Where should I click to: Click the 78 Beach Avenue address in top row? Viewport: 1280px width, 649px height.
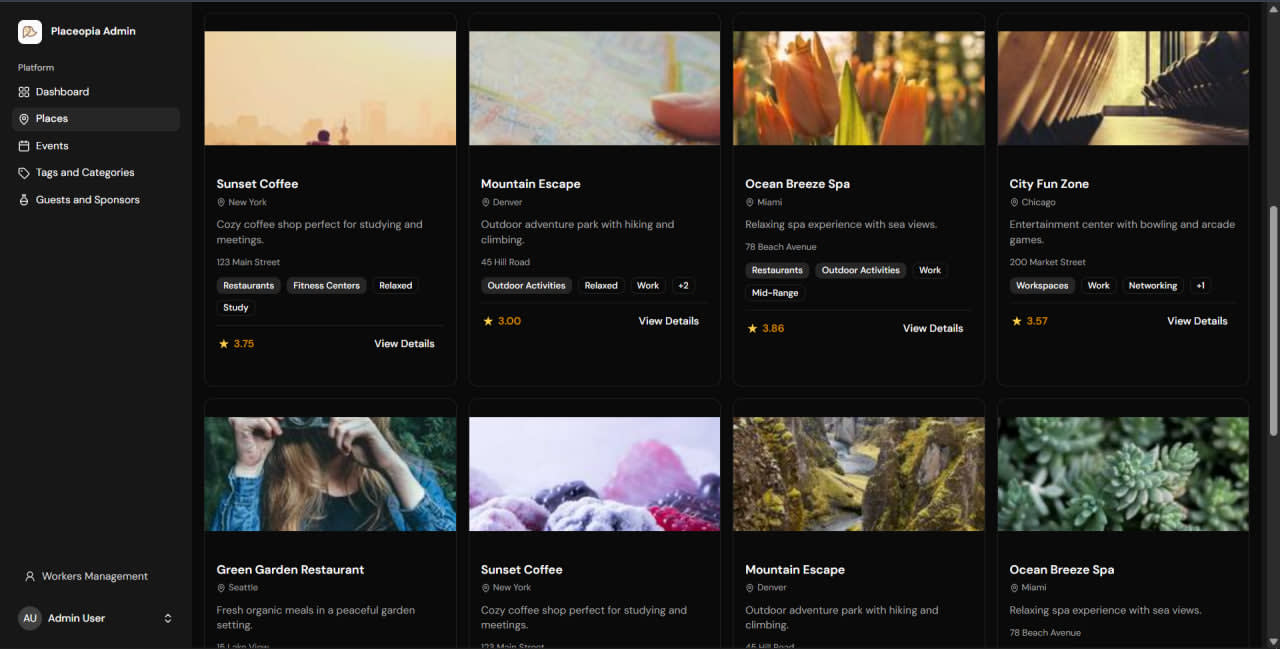click(x=781, y=247)
